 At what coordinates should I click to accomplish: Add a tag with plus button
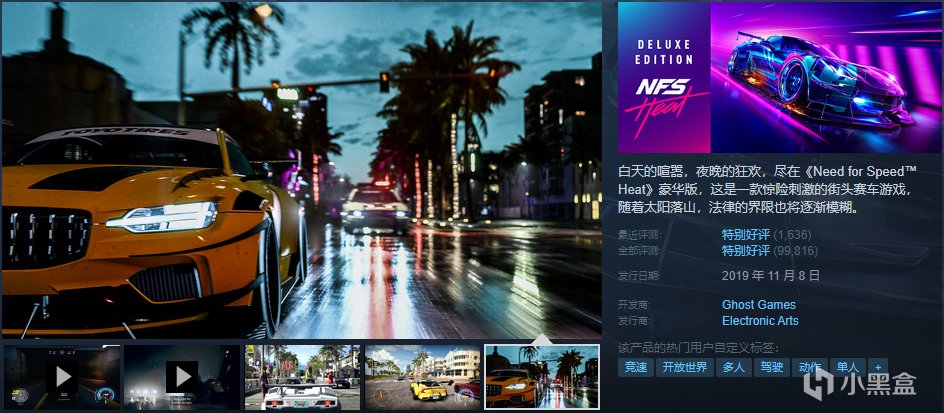(x=878, y=367)
